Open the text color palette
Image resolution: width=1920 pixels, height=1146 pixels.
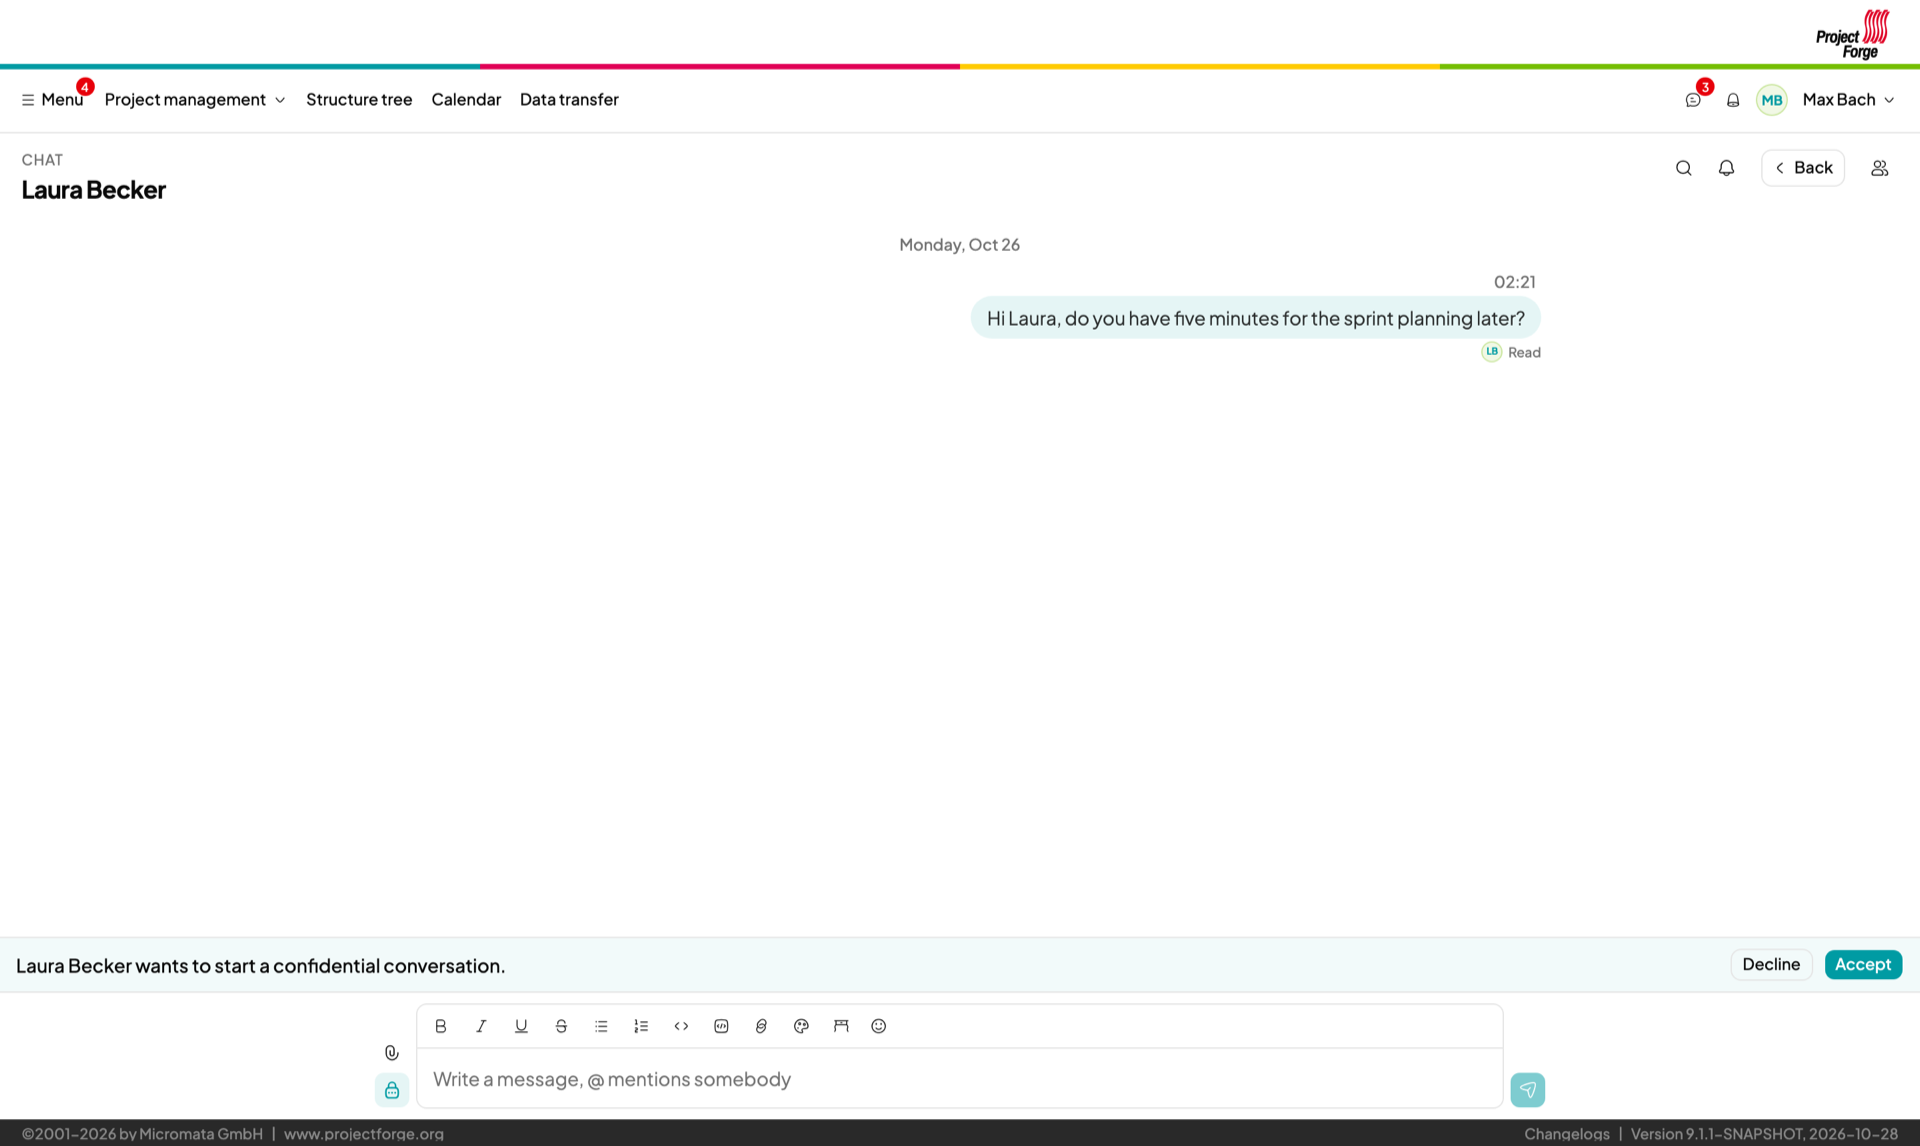(x=801, y=1026)
